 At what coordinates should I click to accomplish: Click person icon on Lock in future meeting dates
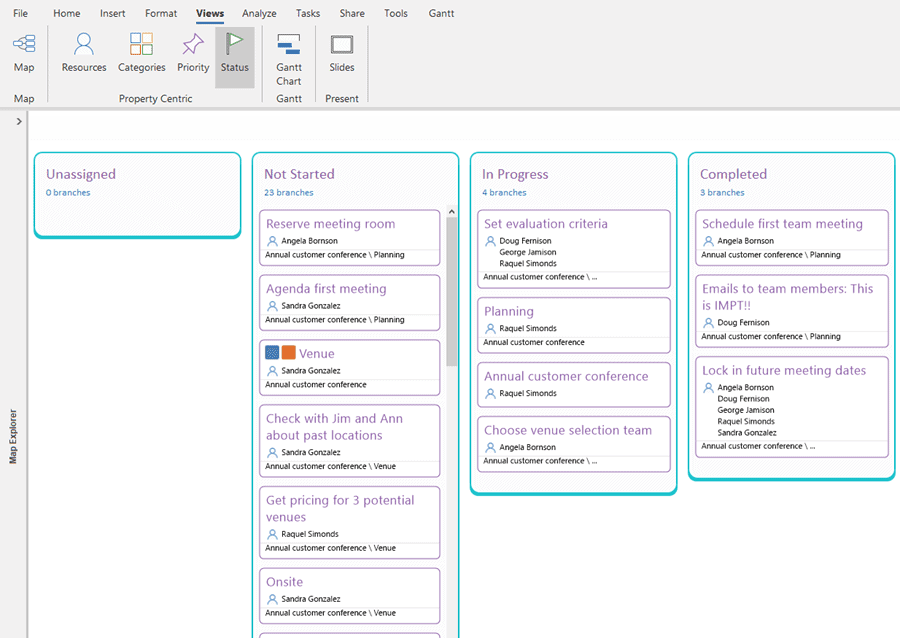(x=709, y=387)
